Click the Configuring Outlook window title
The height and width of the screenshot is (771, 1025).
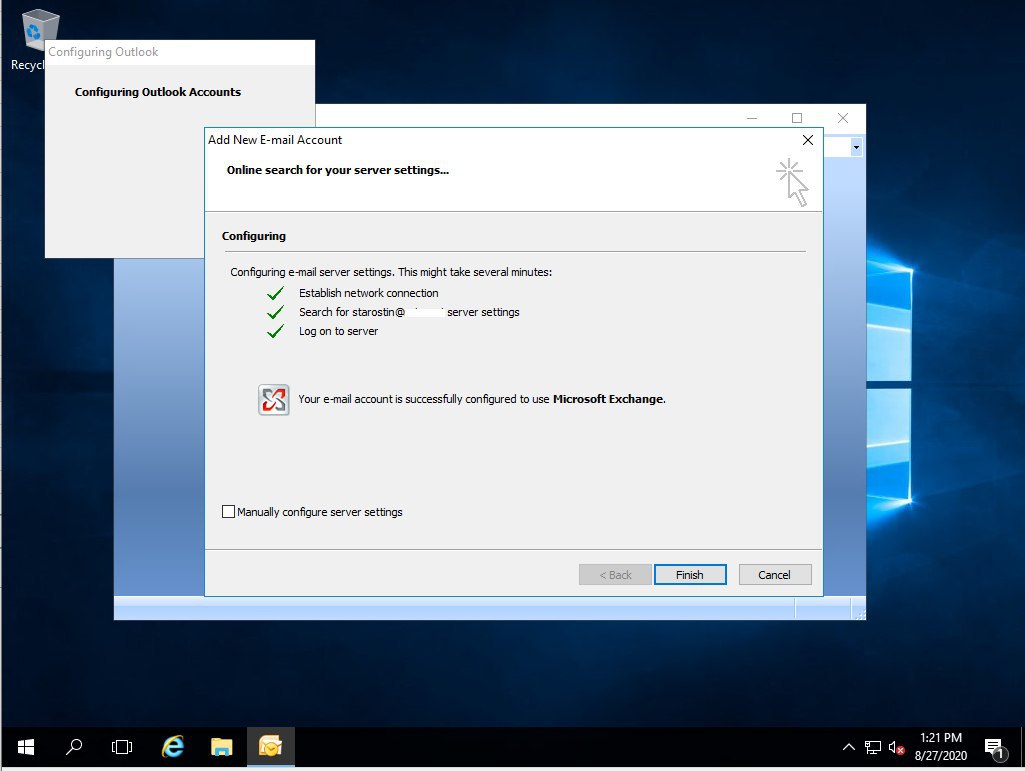point(103,52)
